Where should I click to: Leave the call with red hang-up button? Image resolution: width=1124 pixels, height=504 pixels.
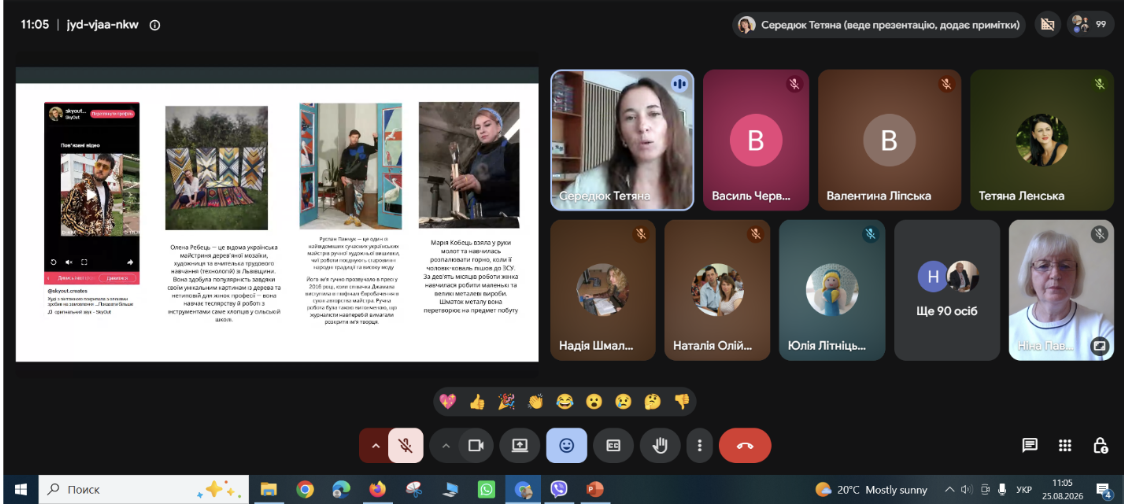click(745, 445)
